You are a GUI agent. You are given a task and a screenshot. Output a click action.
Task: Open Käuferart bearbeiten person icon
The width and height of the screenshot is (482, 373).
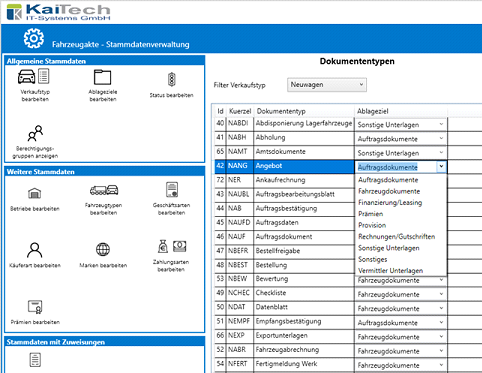coord(35,250)
